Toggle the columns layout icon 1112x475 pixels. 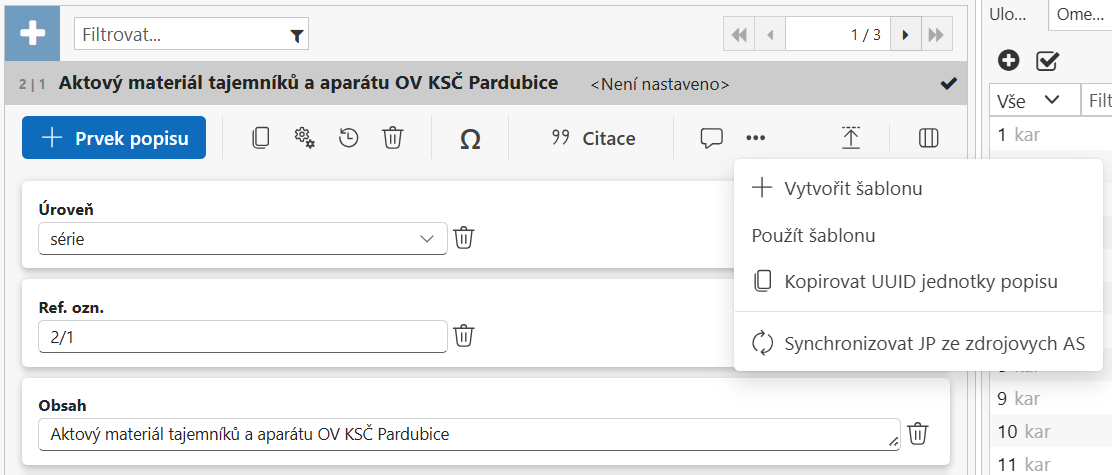[x=928, y=138]
